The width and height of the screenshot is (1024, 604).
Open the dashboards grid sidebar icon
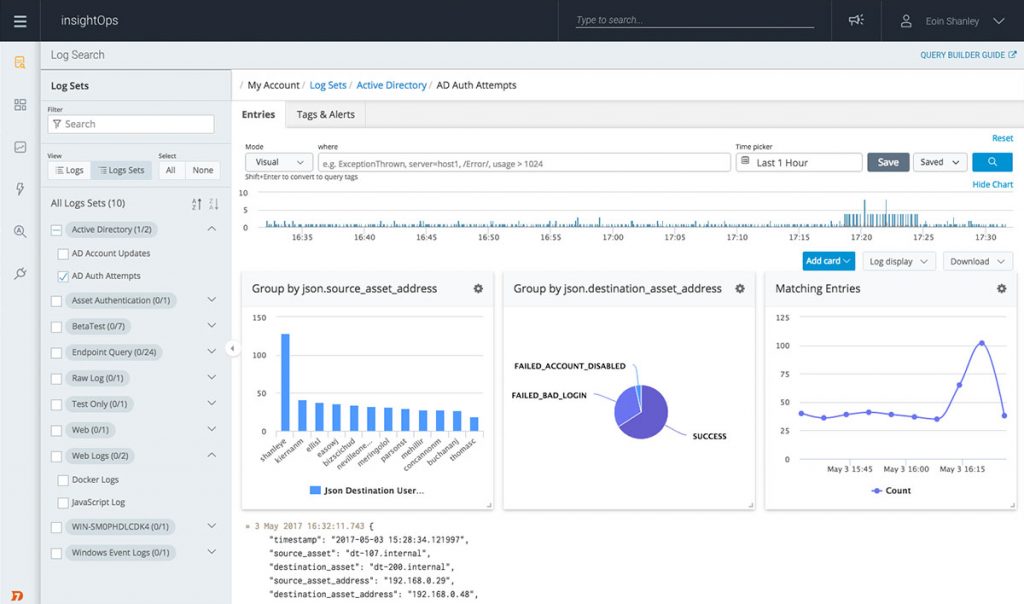20,104
